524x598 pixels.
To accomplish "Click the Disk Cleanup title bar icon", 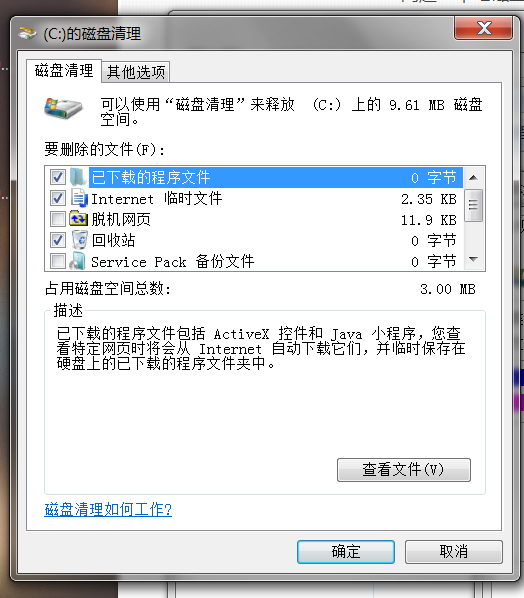I will [27, 34].
